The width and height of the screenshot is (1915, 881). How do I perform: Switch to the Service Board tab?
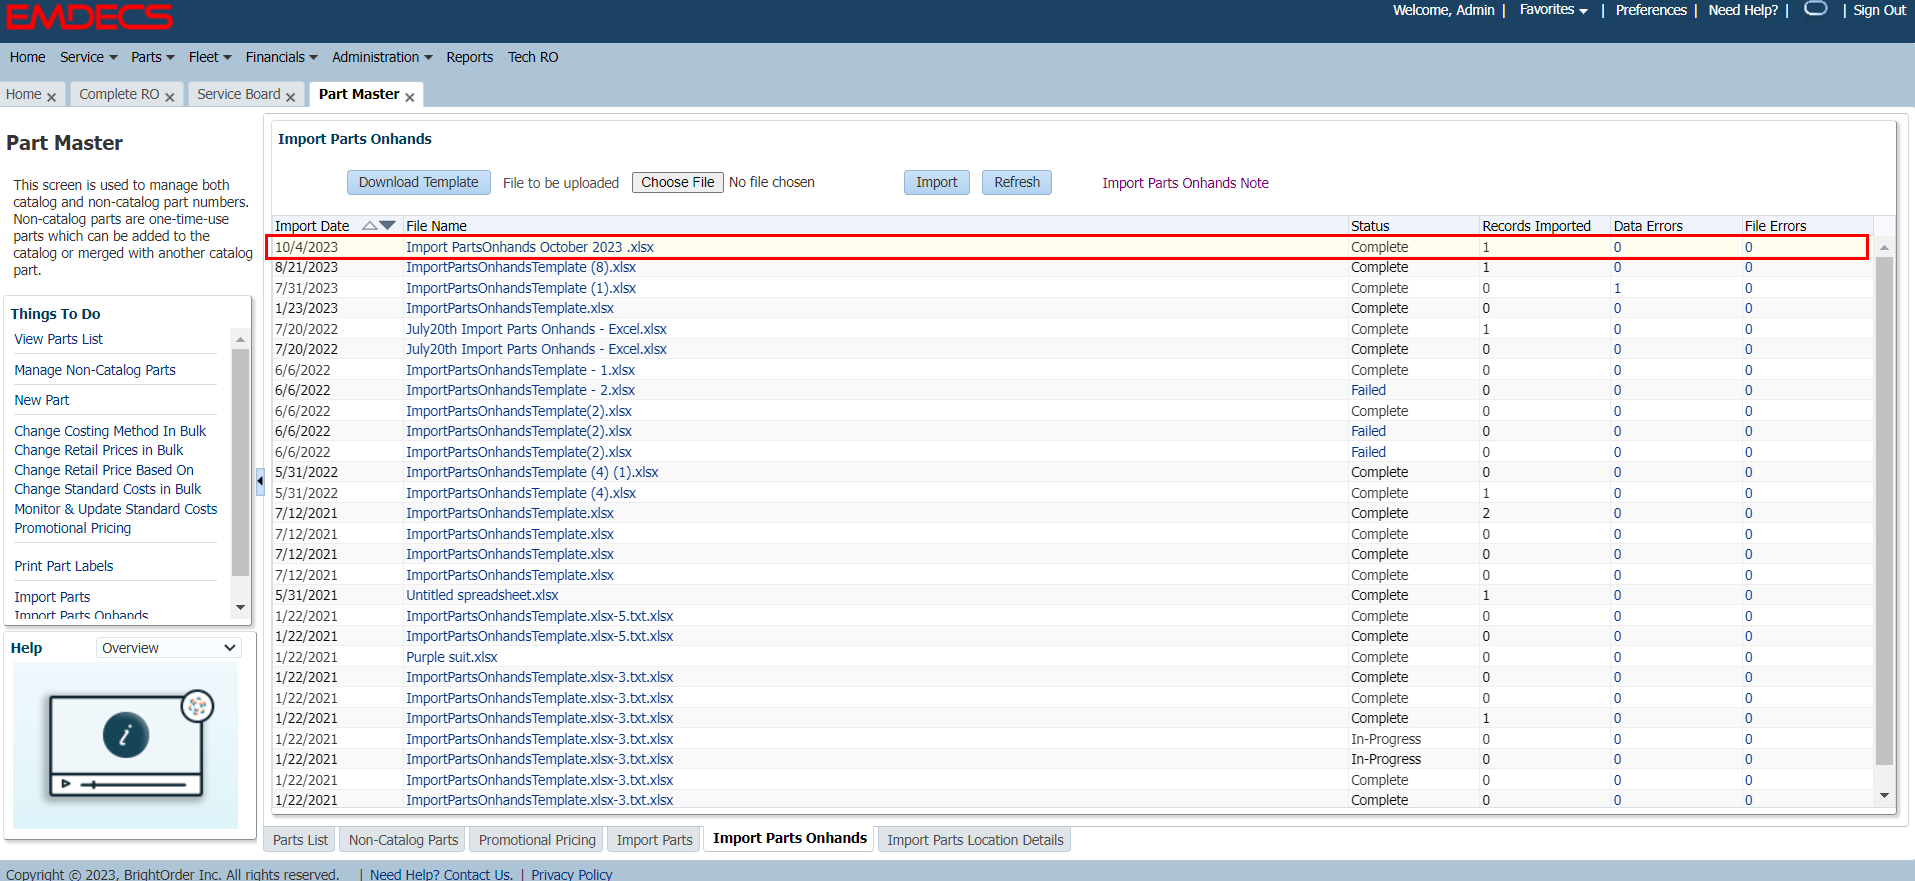(x=239, y=94)
